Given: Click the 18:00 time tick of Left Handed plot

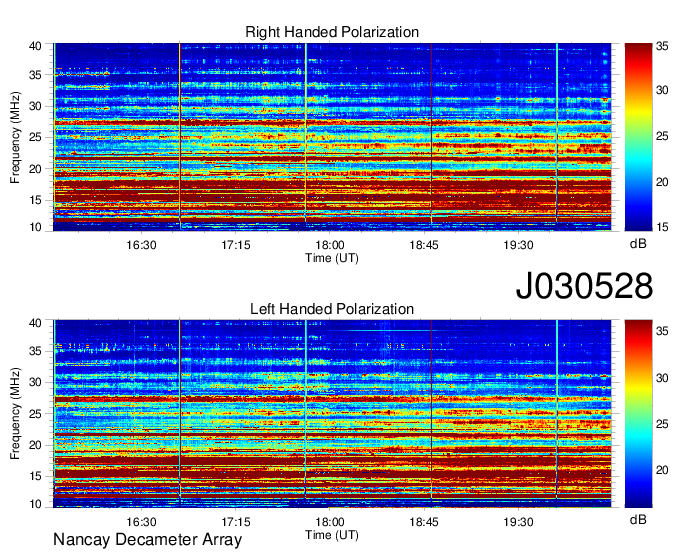Looking at the screenshot, I should (x=330, y=522).
